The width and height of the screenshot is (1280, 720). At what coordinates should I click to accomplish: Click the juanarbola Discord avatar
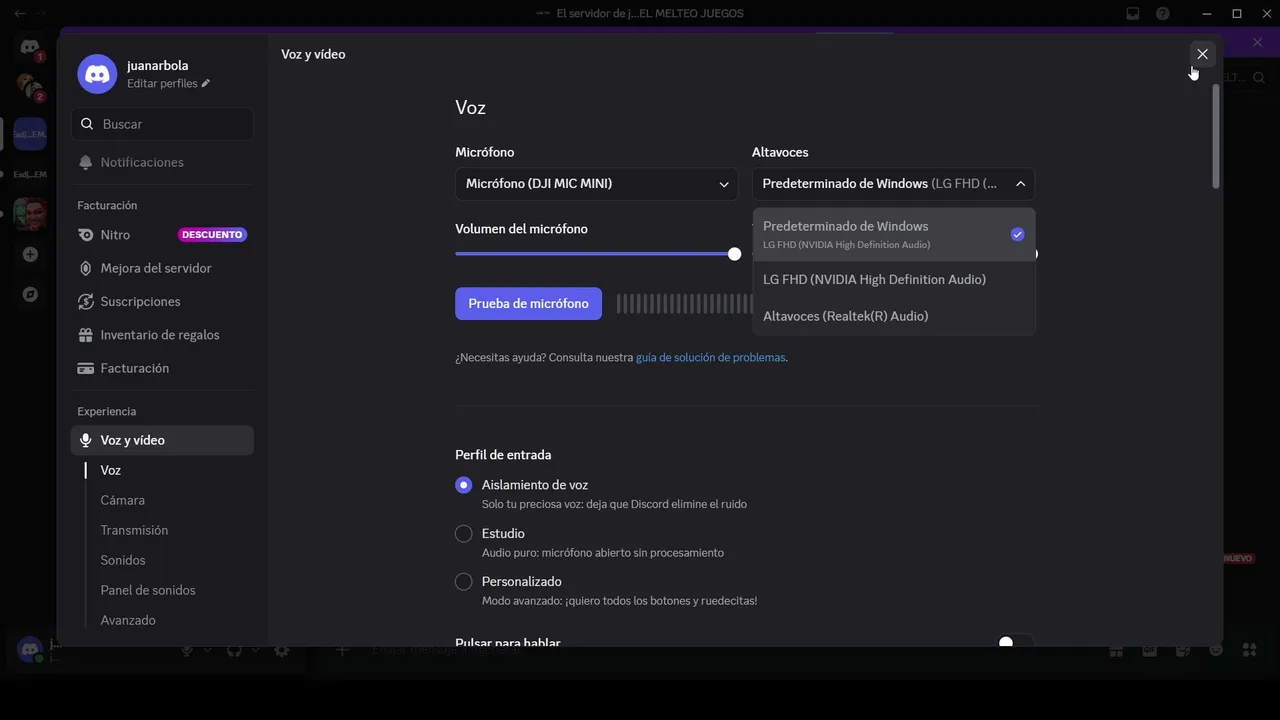97,74
